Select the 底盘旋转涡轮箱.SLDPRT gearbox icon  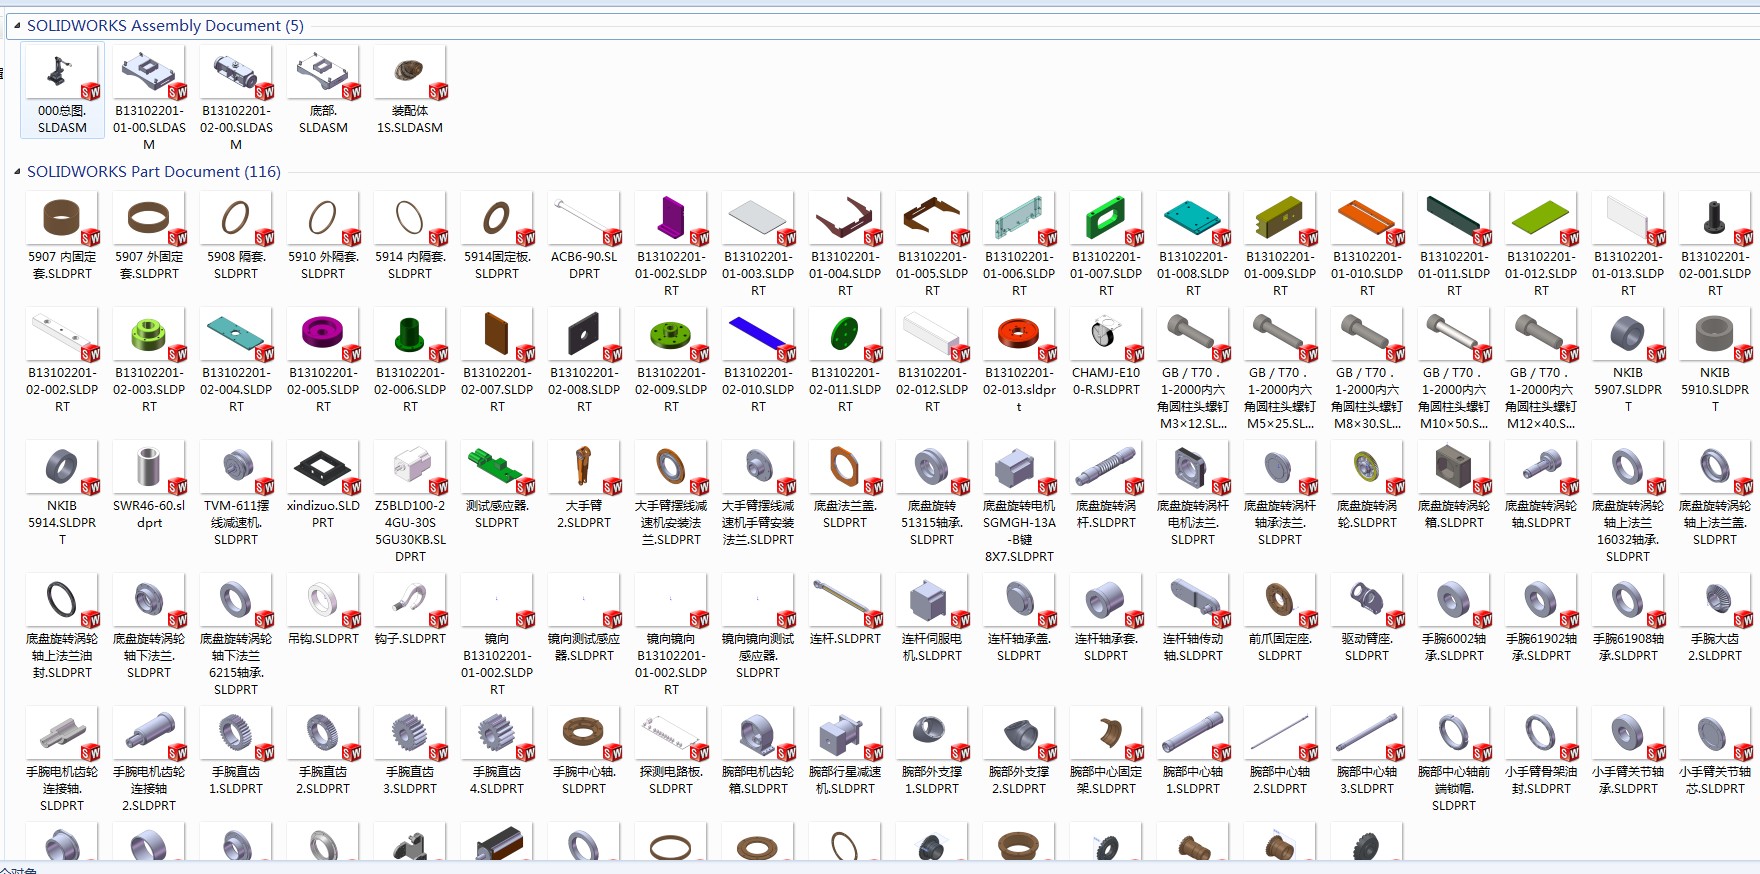1454,467
